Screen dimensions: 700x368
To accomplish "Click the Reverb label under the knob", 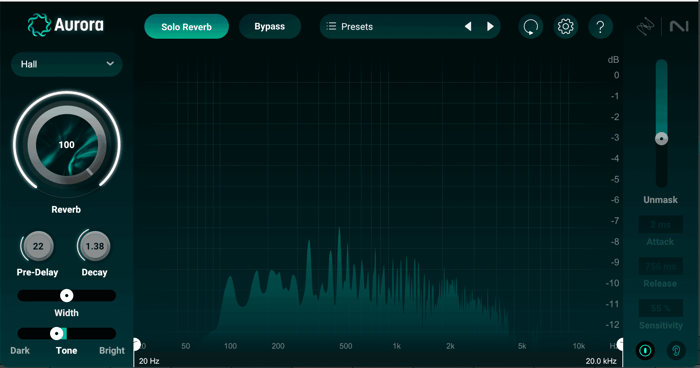I will (66, 209).
